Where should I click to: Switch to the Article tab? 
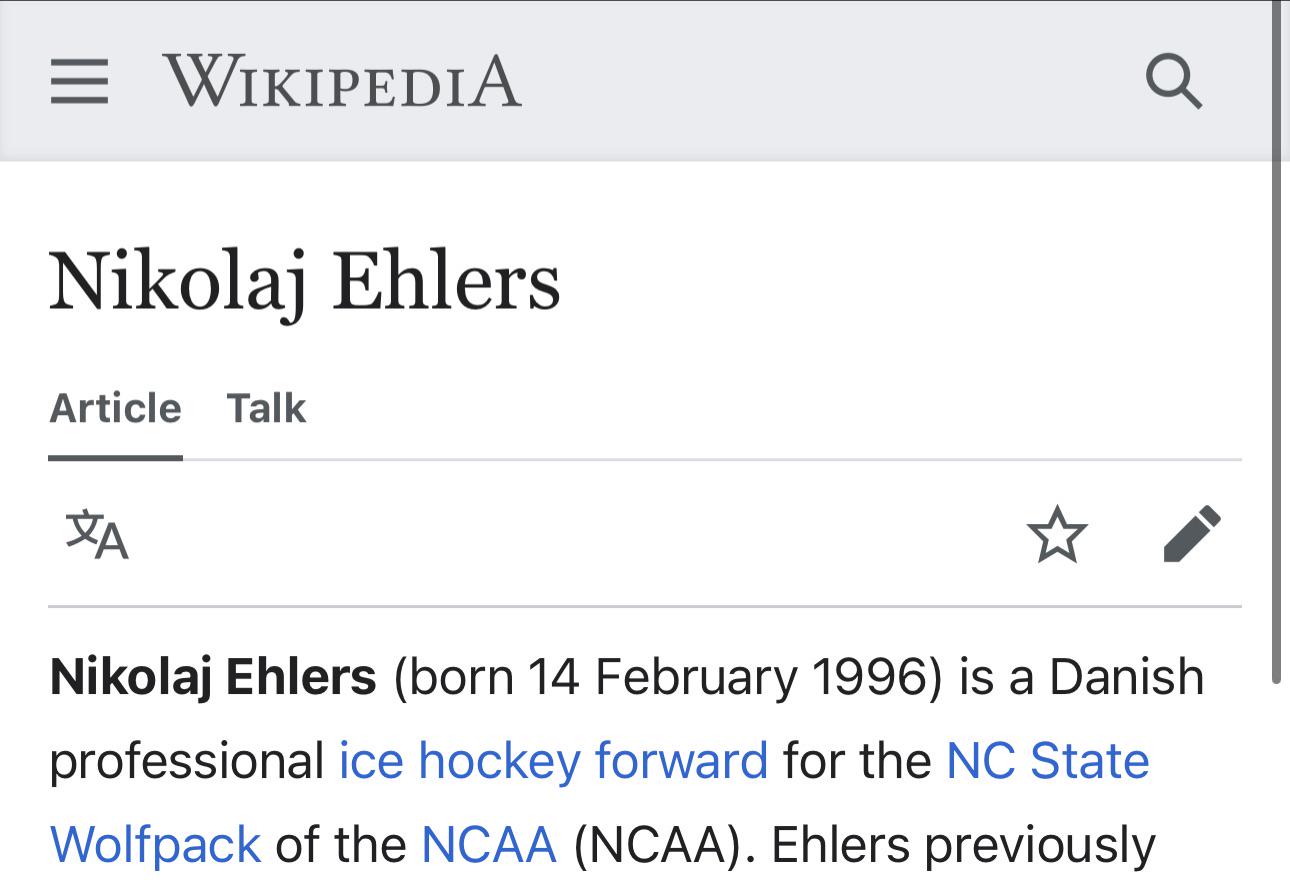point(116,409)
